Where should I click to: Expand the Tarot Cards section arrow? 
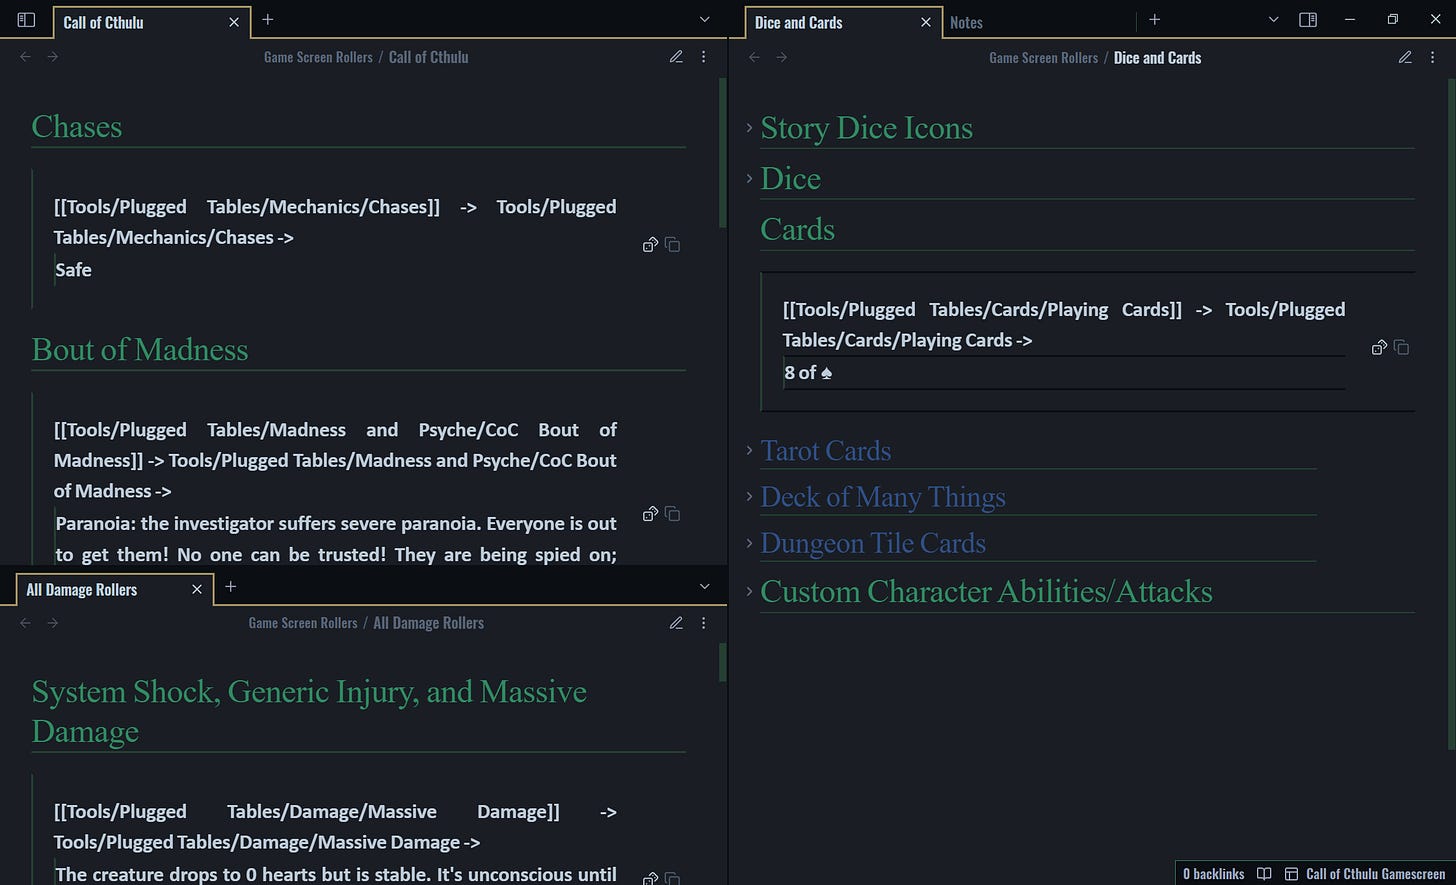tap(749, 450)
